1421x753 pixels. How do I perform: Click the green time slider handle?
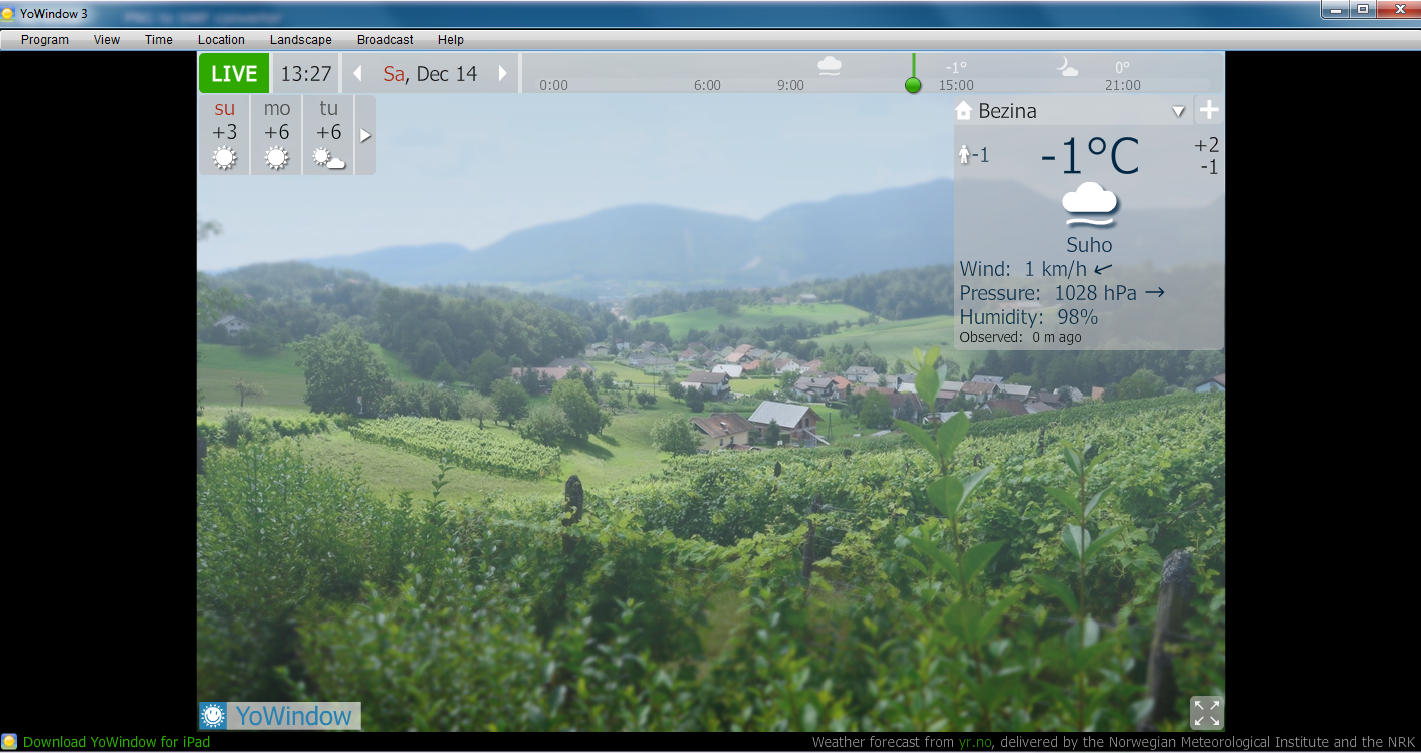click(912, 85)
